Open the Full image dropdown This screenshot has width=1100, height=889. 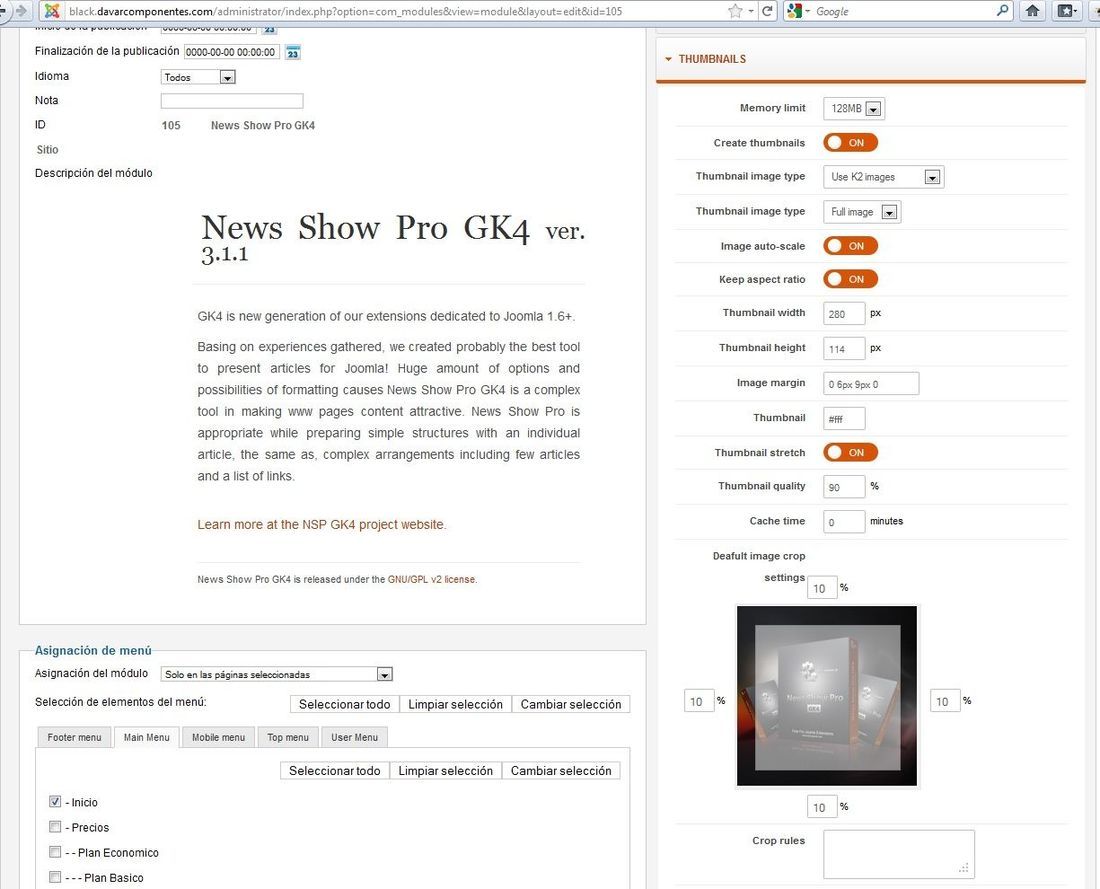tap(862, 212)
